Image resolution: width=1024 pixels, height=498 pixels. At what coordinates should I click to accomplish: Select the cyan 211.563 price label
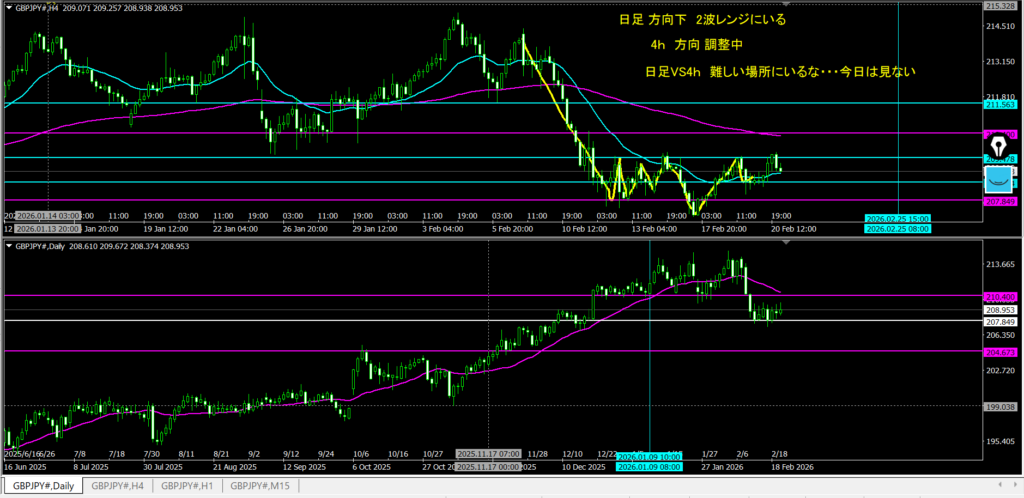[1001, 103]
